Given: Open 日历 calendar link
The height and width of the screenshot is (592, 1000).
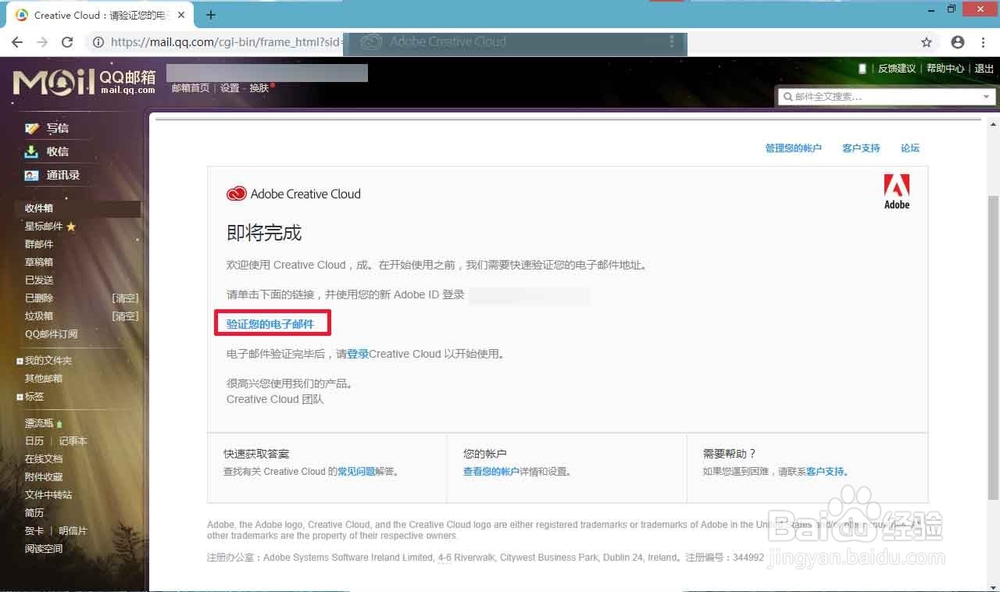Looking at the screenshot, I should tap(34, 441).
